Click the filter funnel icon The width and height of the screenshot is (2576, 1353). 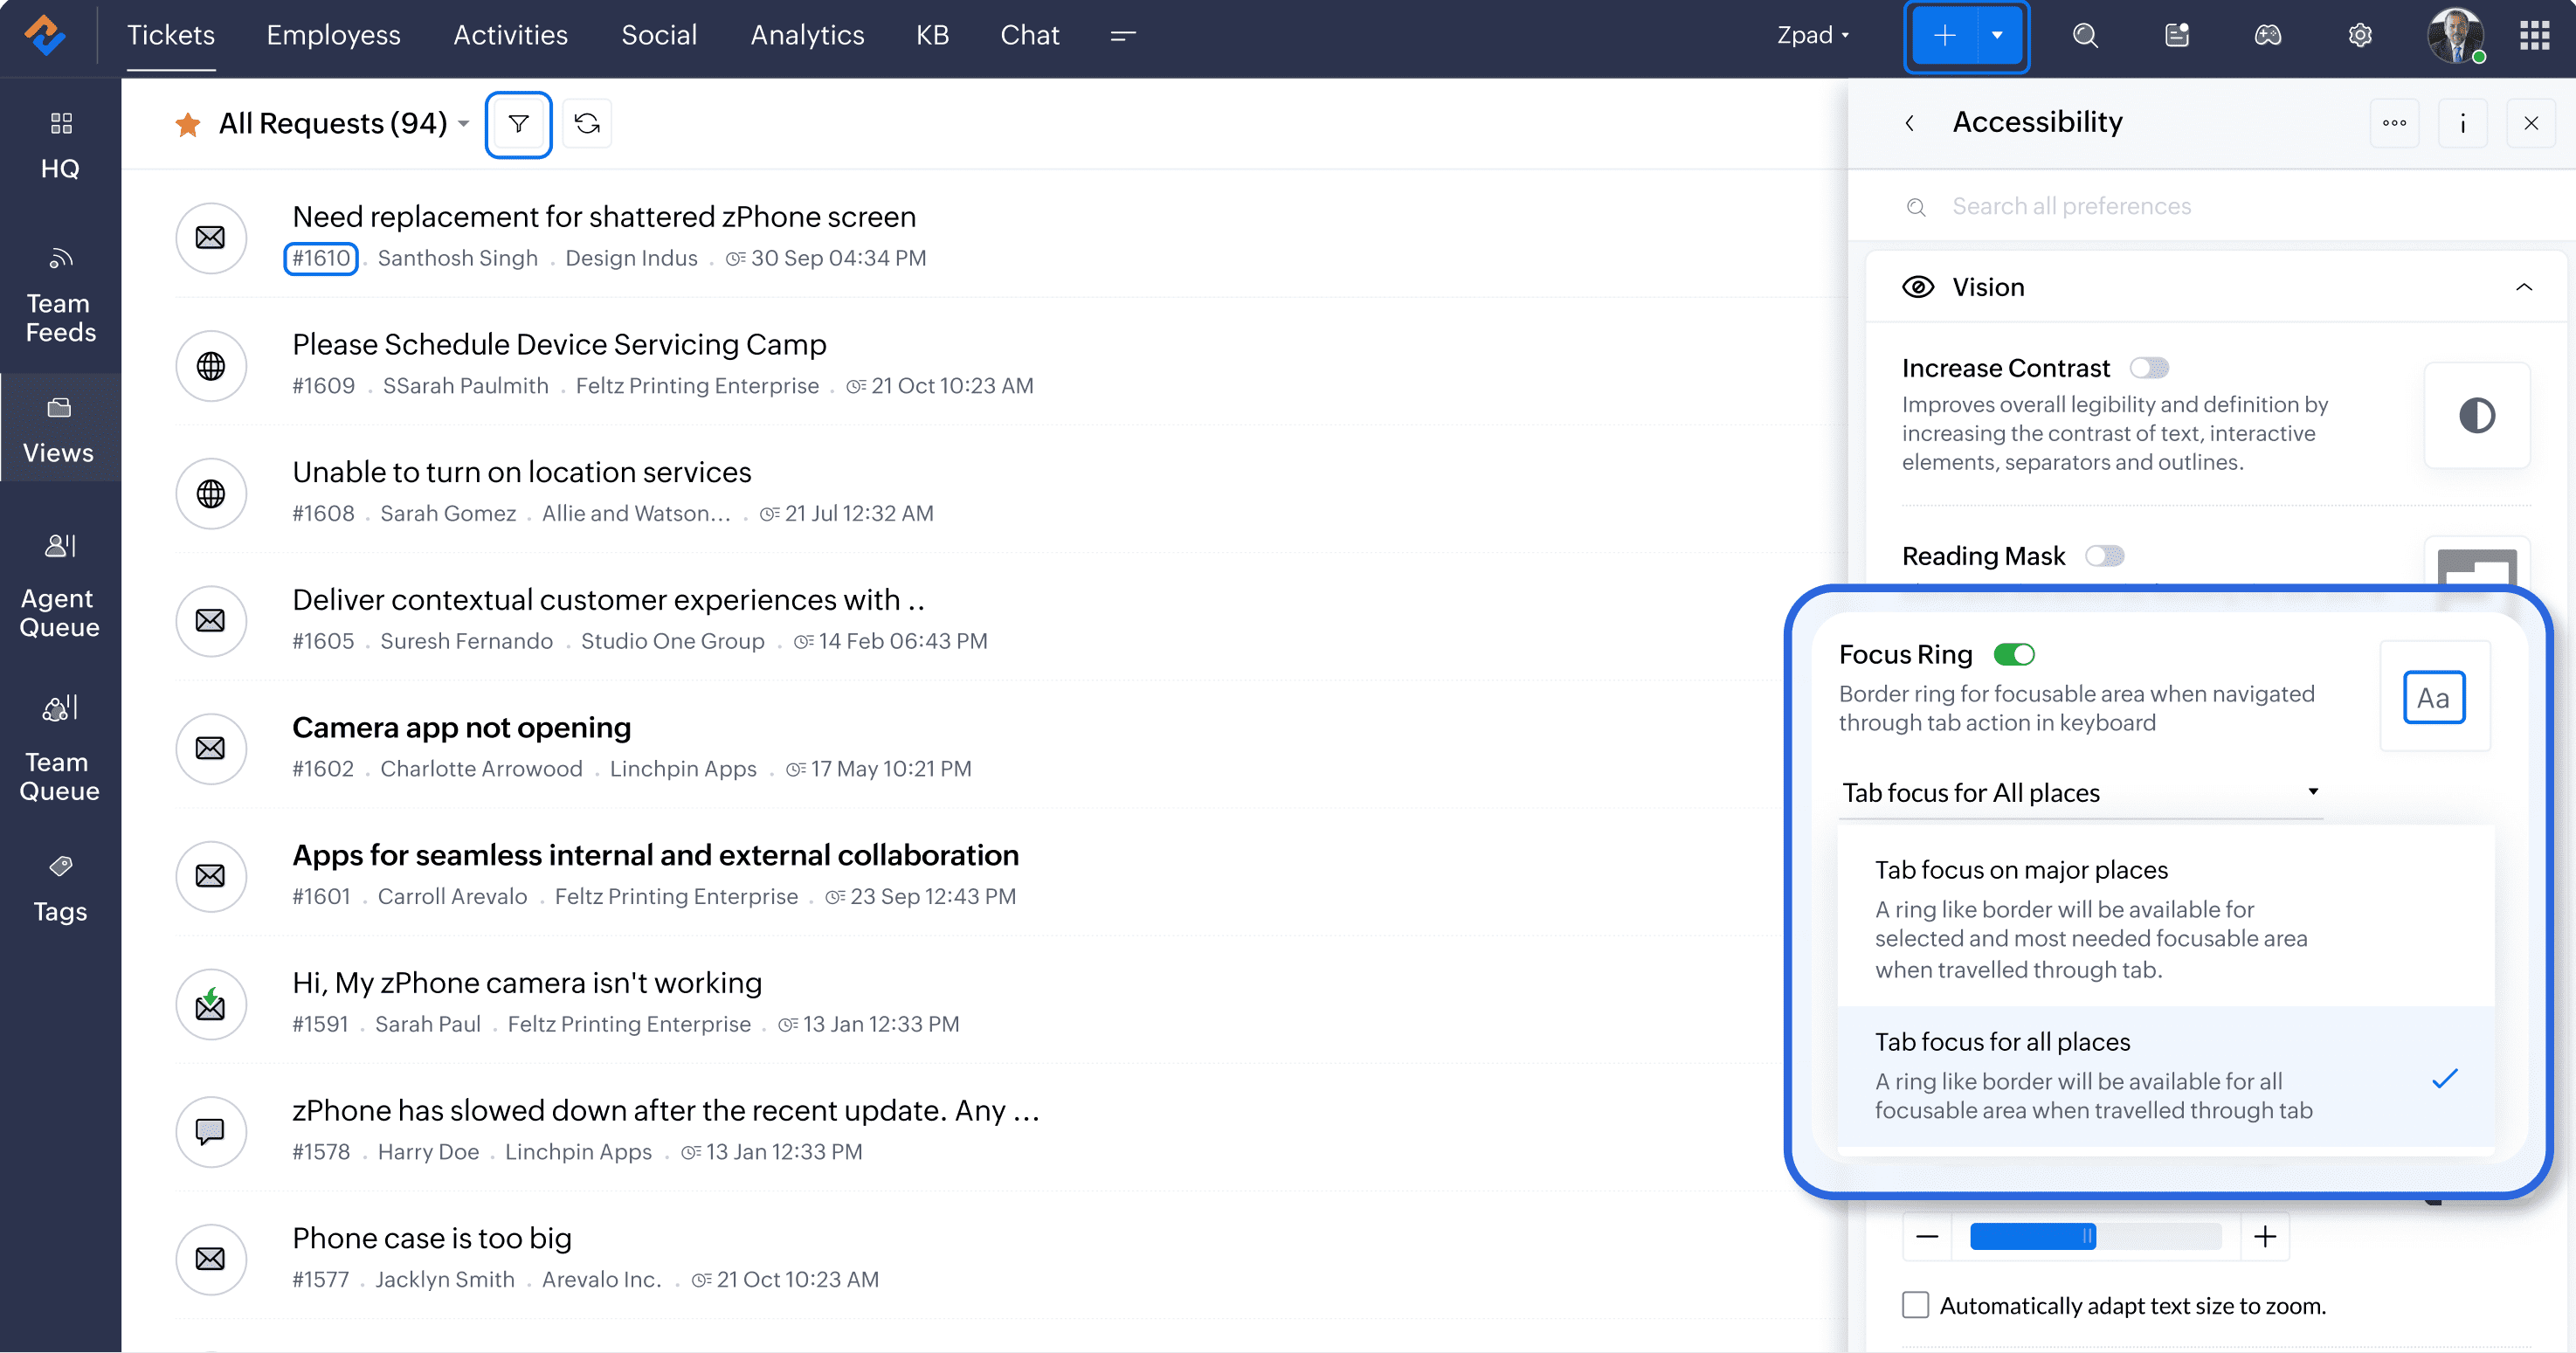[518, 123]
